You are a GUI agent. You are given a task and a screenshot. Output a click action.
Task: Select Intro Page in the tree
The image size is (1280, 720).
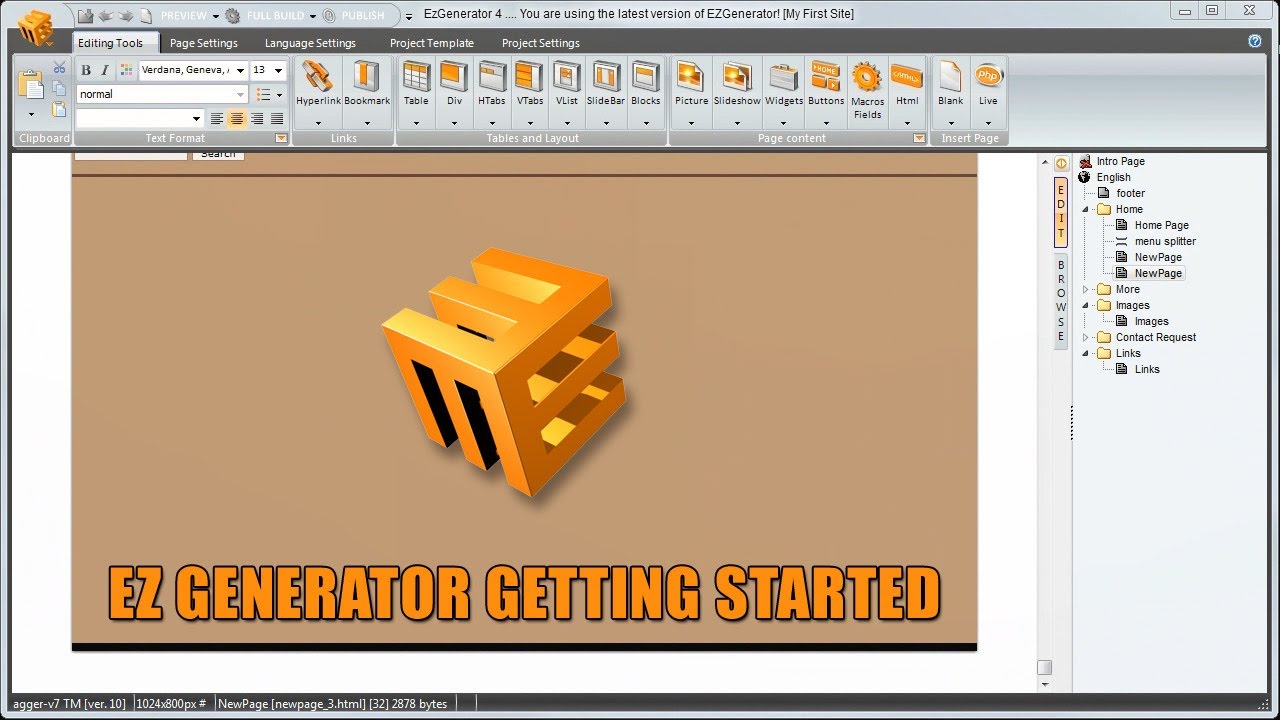click(1120, 161)
